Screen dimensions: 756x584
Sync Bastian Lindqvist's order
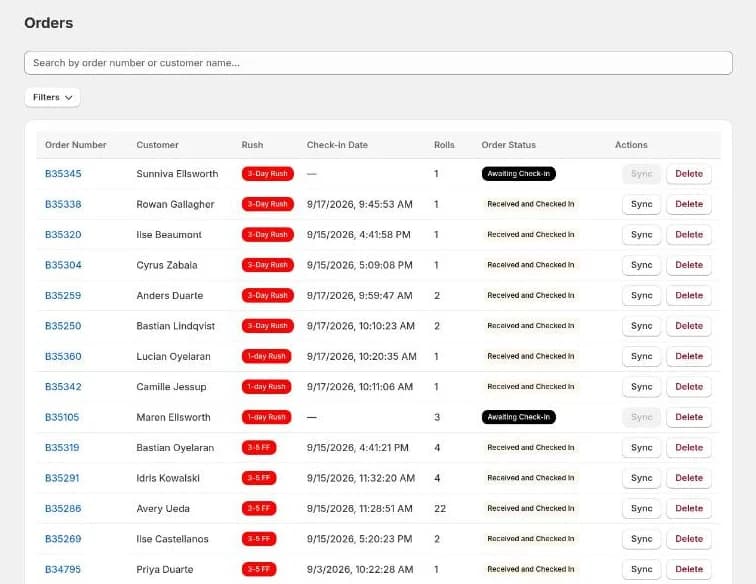point(642,326)
